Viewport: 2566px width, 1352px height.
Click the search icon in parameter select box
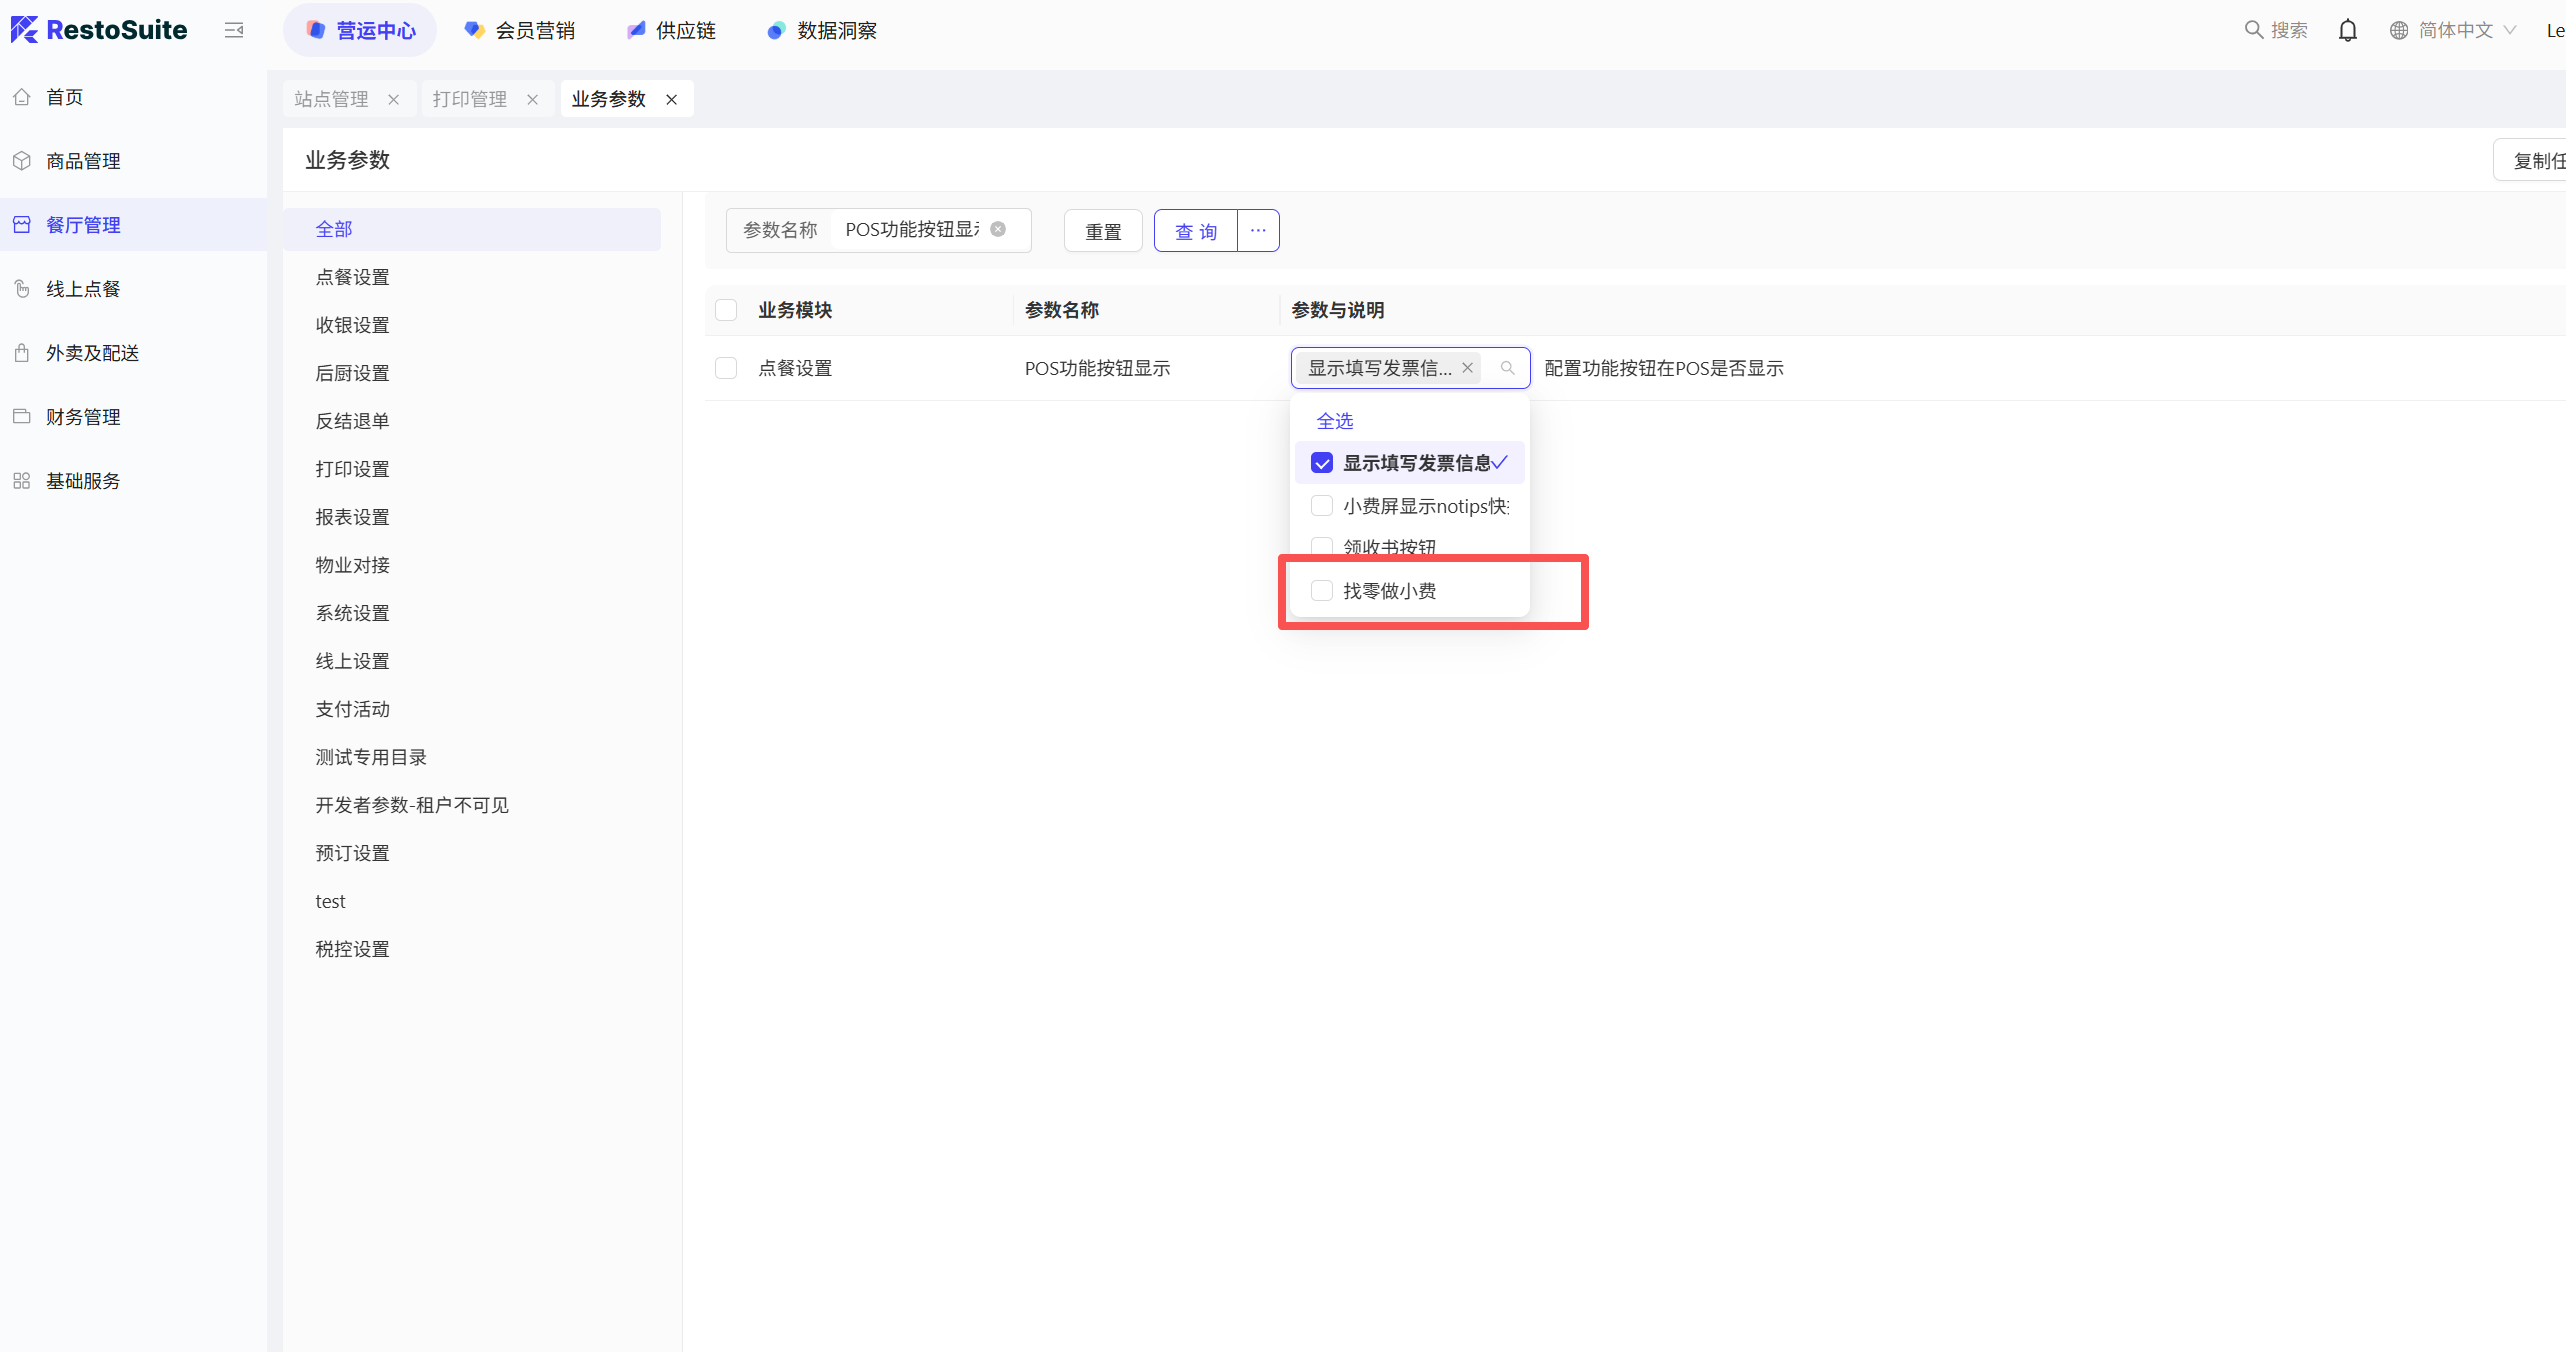click(1507, 368)
